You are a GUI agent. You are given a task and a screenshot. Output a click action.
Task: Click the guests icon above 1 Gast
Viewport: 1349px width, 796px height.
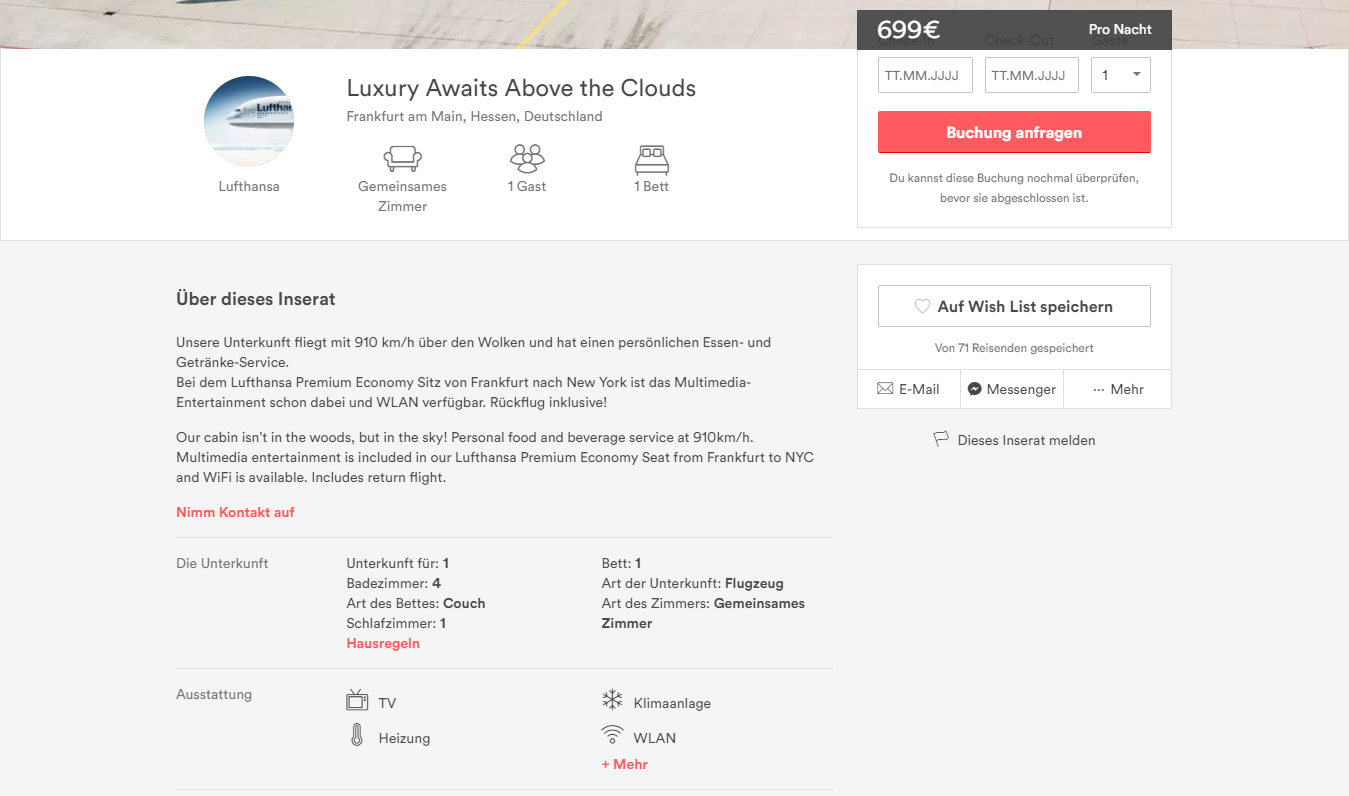click(527, 159)
